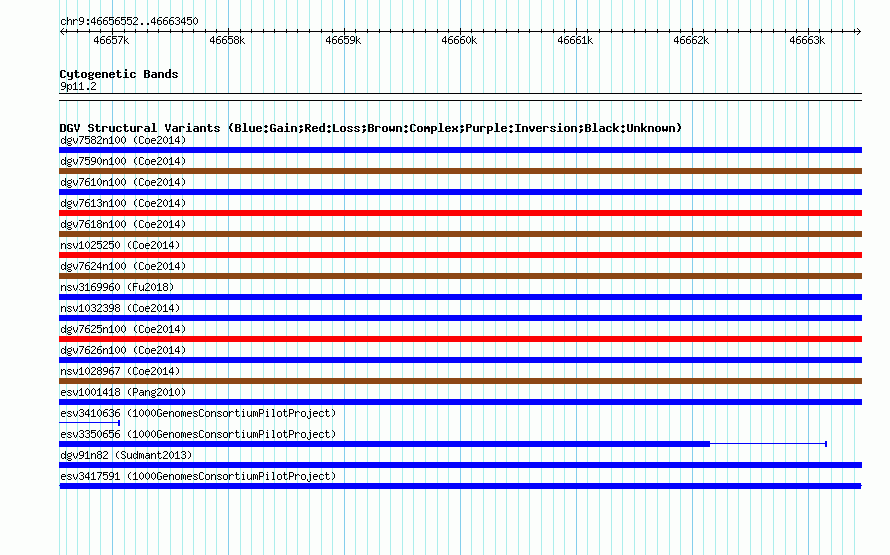Select the red loss bar under dgv7613n100
The image size is (890, 555).
click(x=460, y=213)
